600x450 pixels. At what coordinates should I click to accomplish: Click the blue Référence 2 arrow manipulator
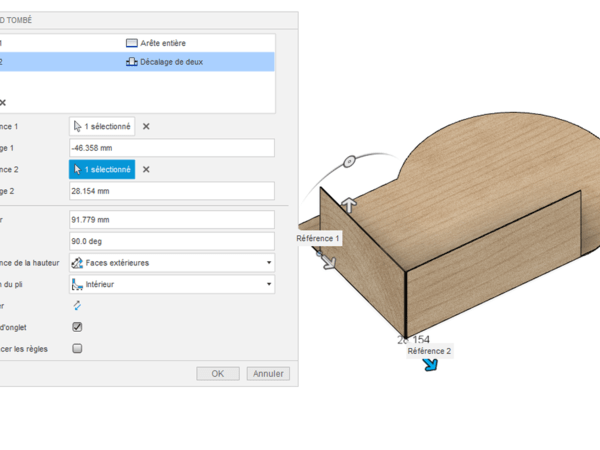tap(430, 365)
